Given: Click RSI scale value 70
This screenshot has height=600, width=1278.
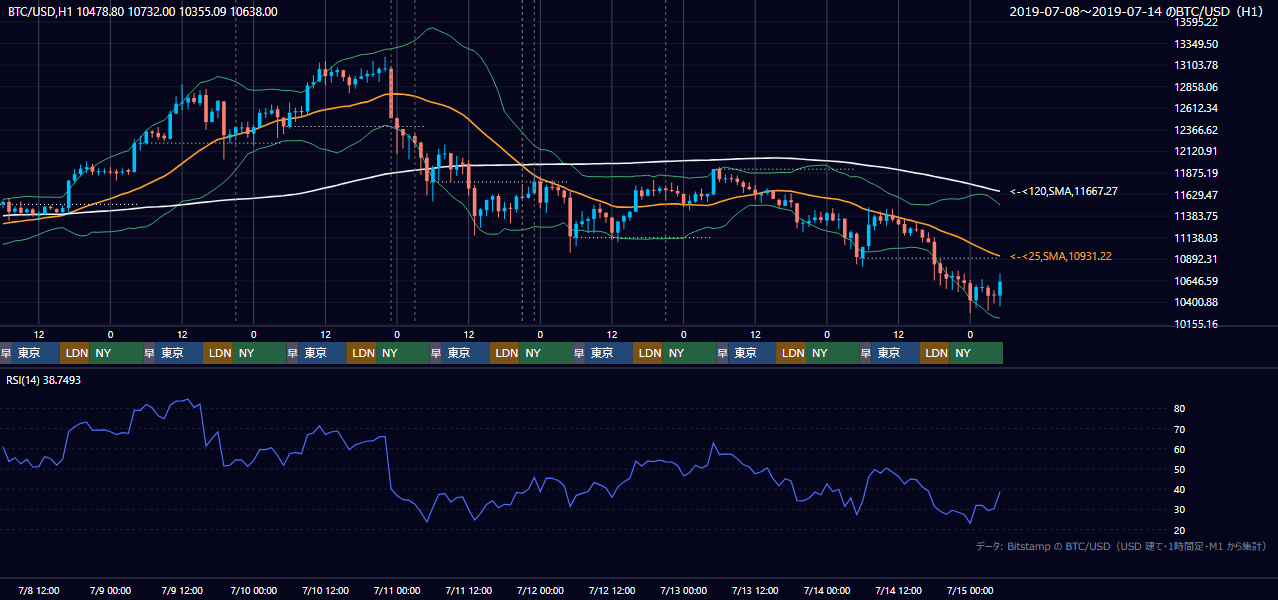Looking at the screenshot, I should [1180, 429].
